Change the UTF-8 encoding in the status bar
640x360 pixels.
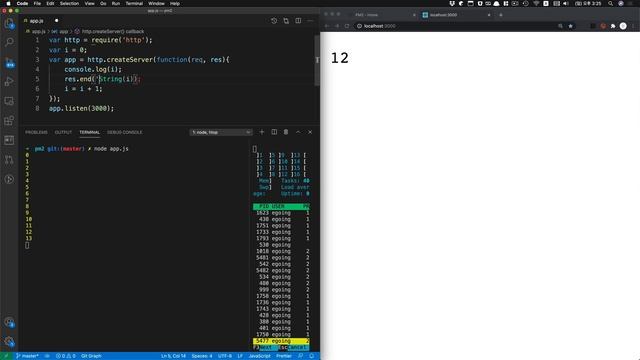tap(225, 356)
